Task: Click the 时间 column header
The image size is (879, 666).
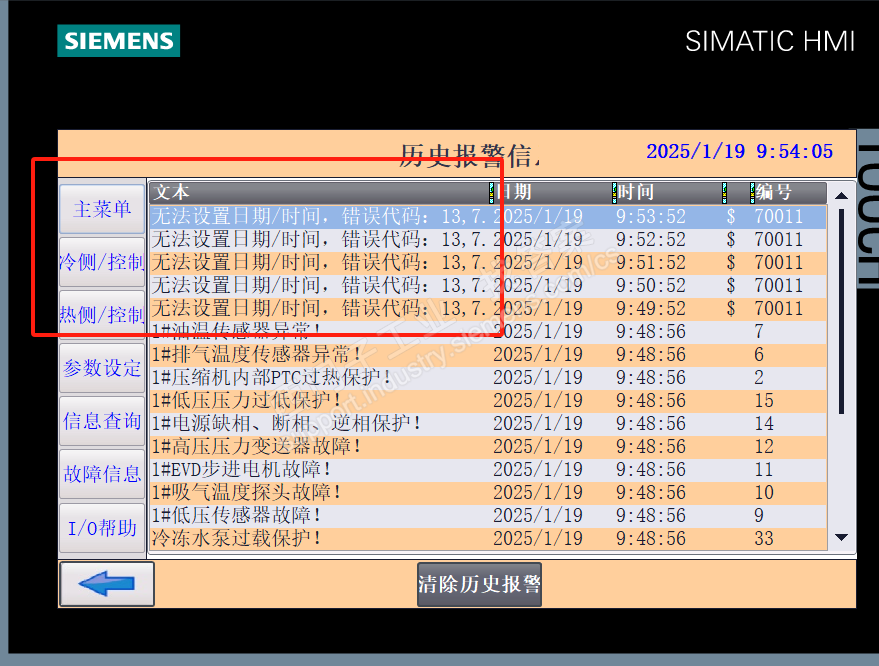Action: point(668,192)
